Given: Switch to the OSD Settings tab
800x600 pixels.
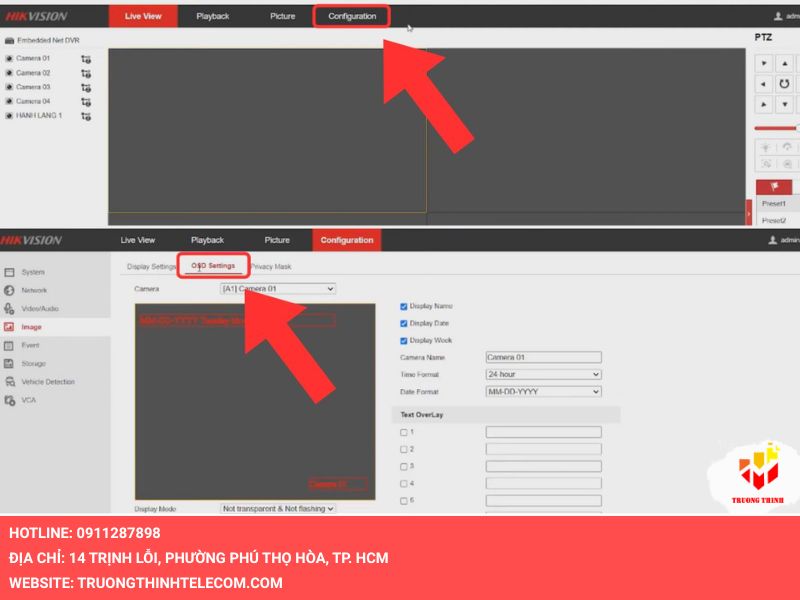Looking at the screenshot, I should click(213, 266).
